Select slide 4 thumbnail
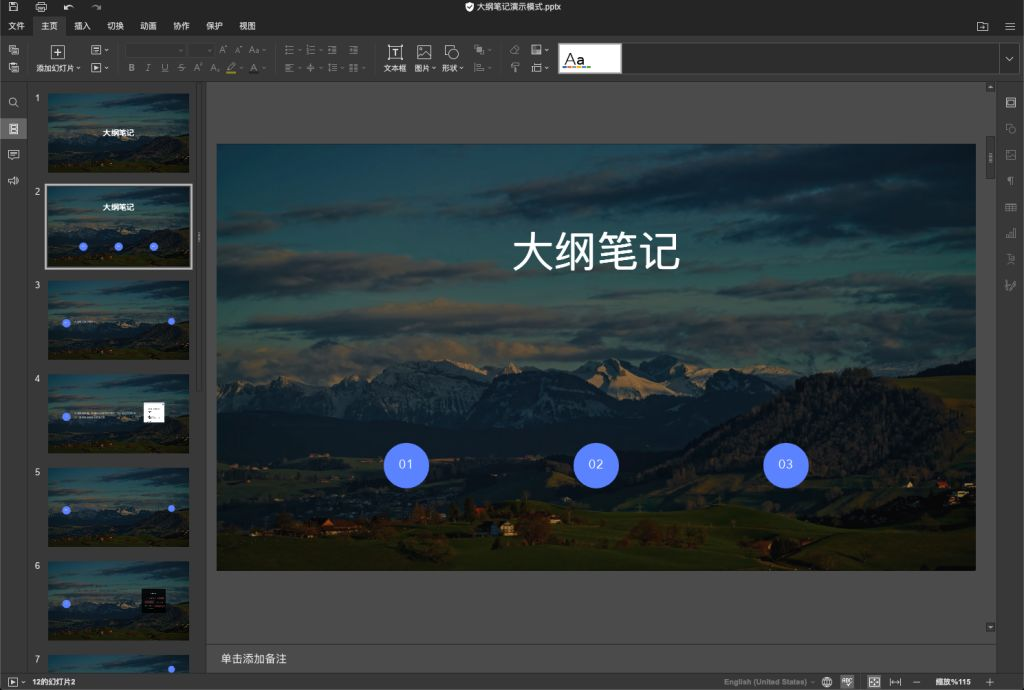 pyautogui.click(x=118, y=413)
